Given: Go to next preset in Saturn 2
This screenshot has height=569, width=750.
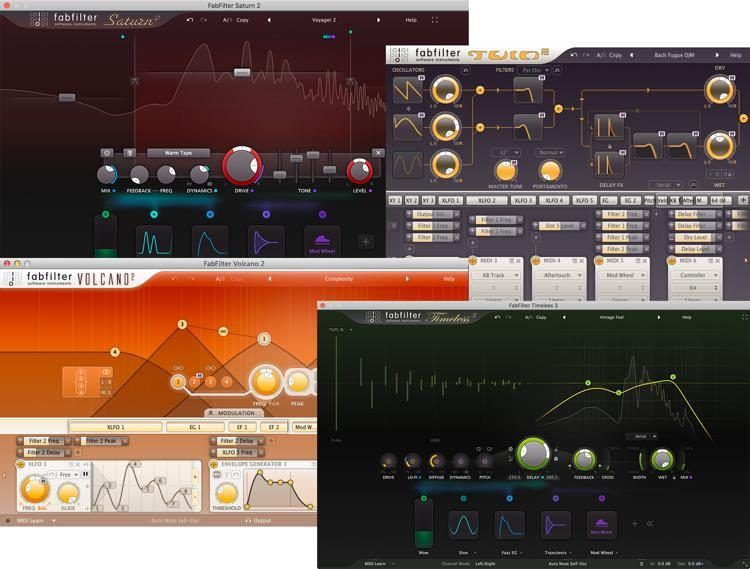Looking at the screenshot, I should pos(378,20).
